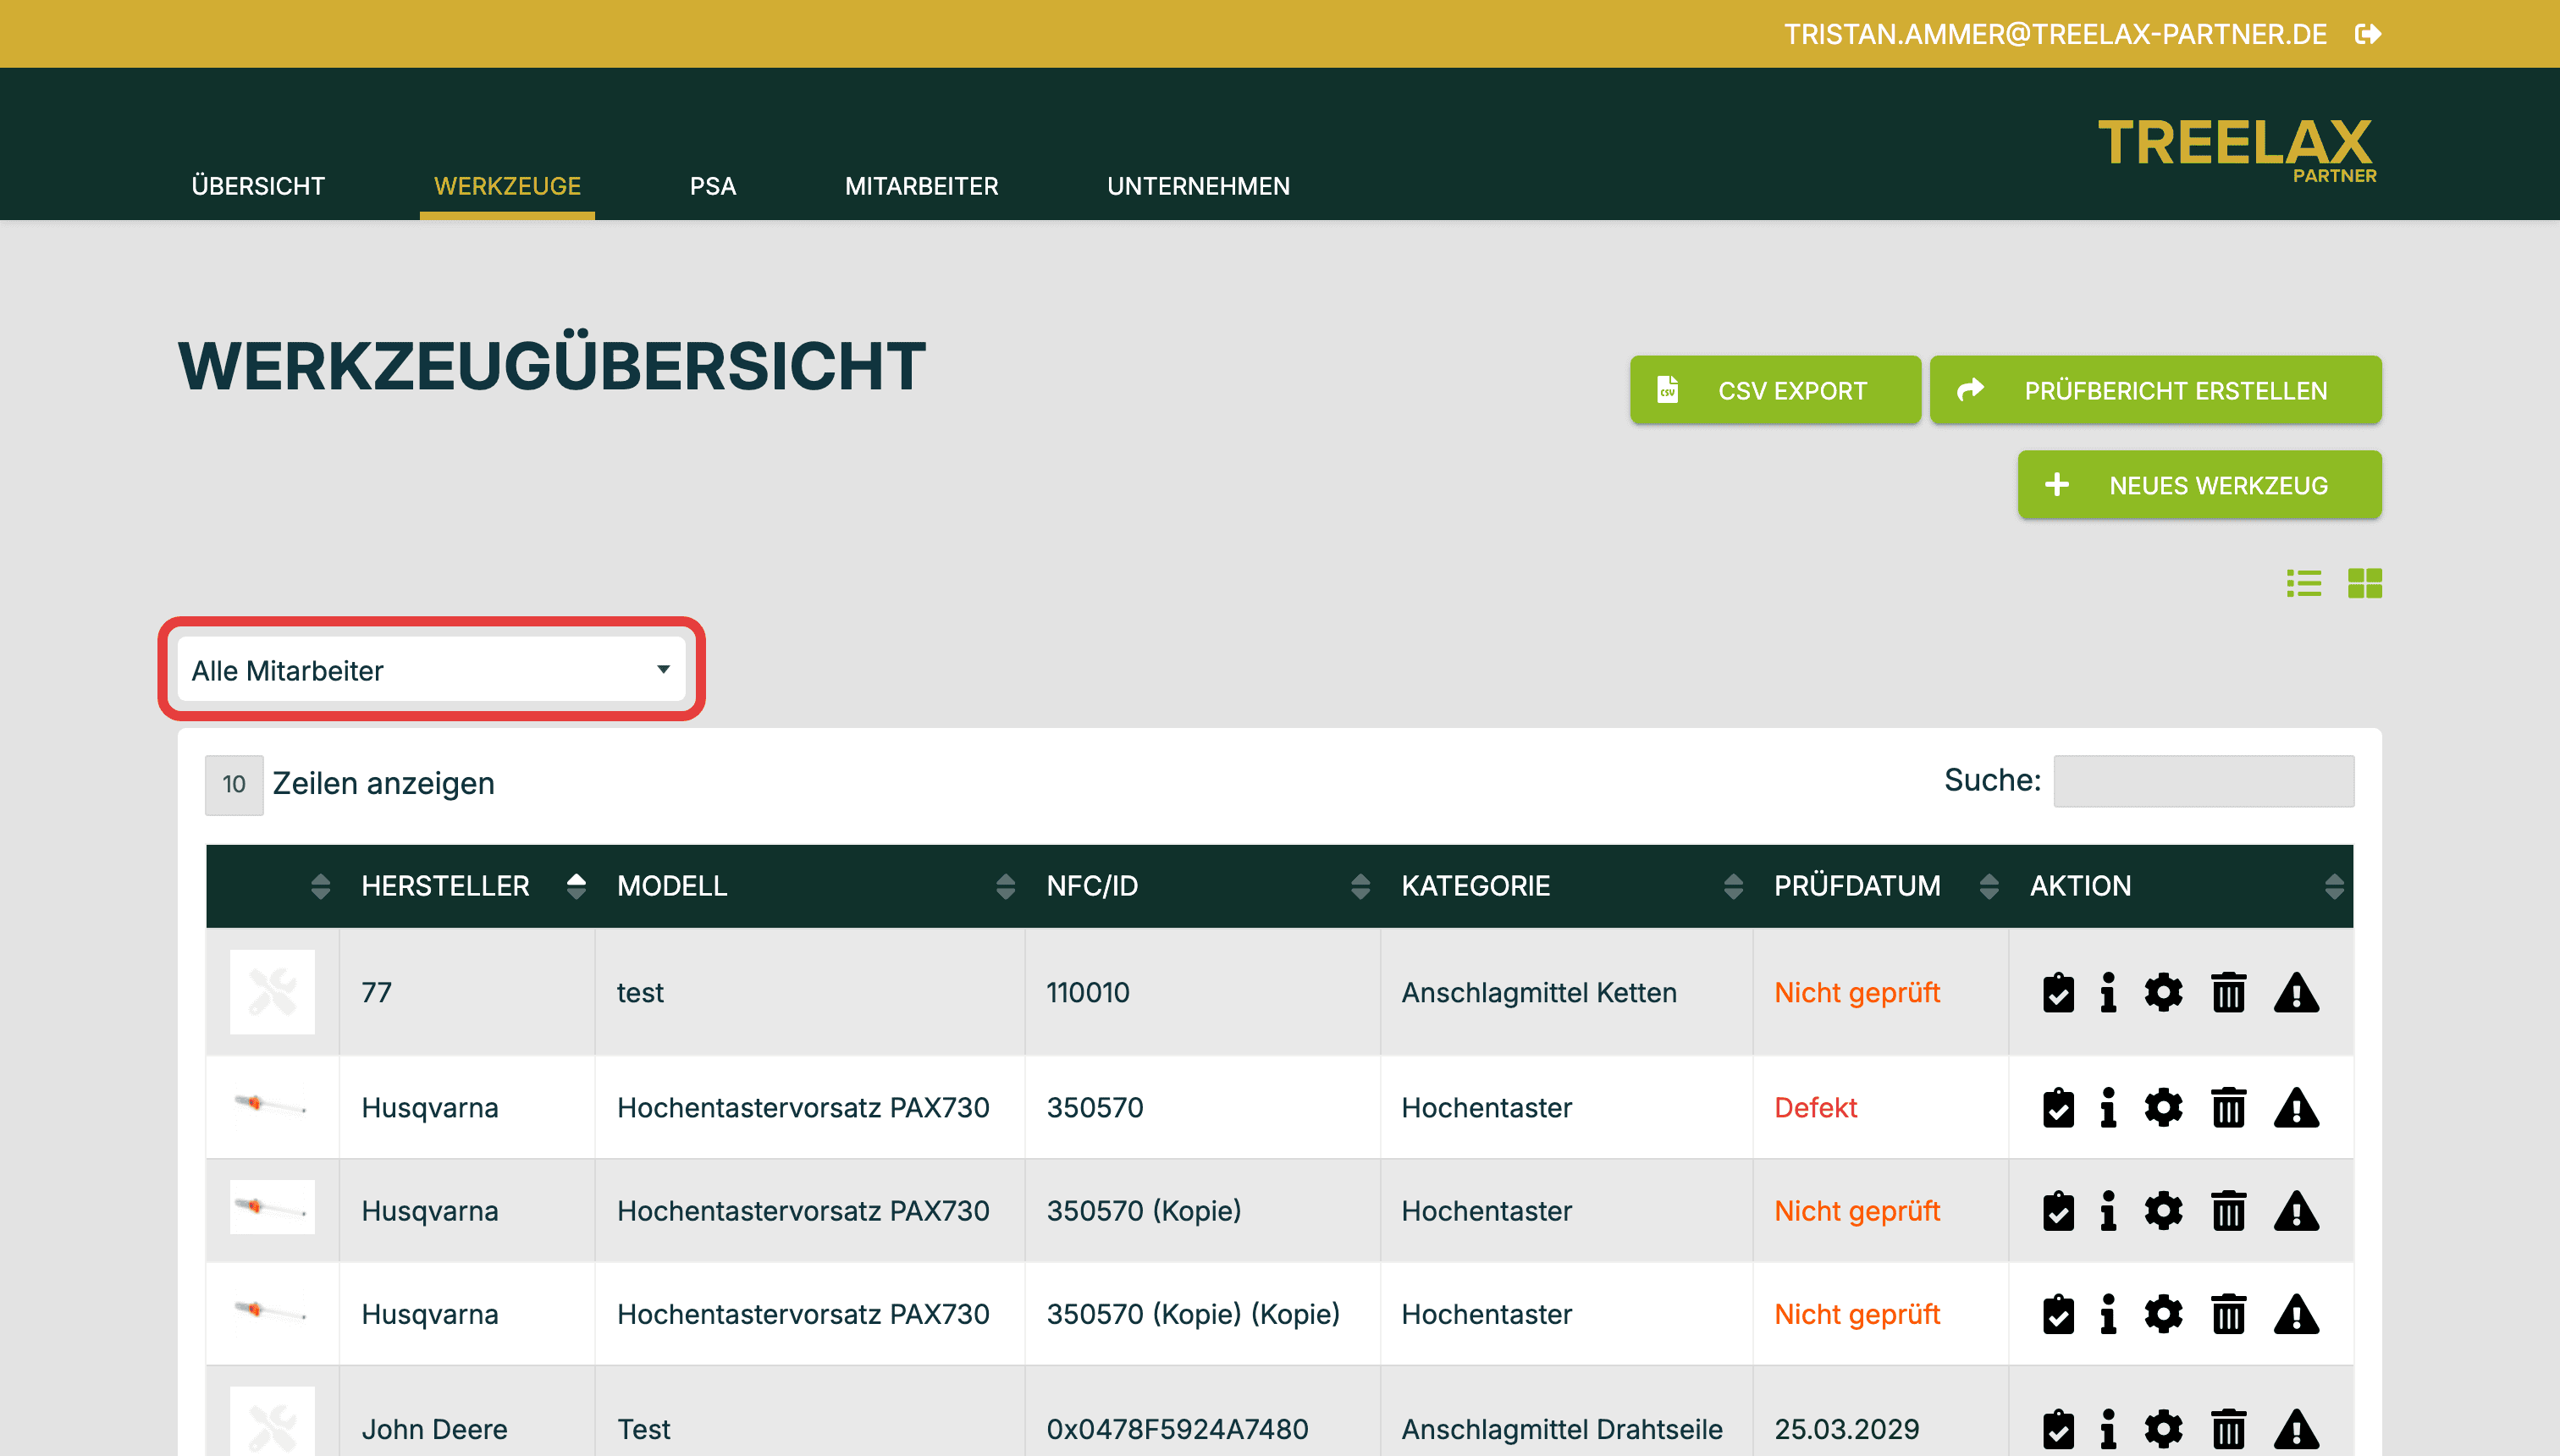
Task: Open the settings gear for the 77 test row
Action: click(x=2163, y=993)
